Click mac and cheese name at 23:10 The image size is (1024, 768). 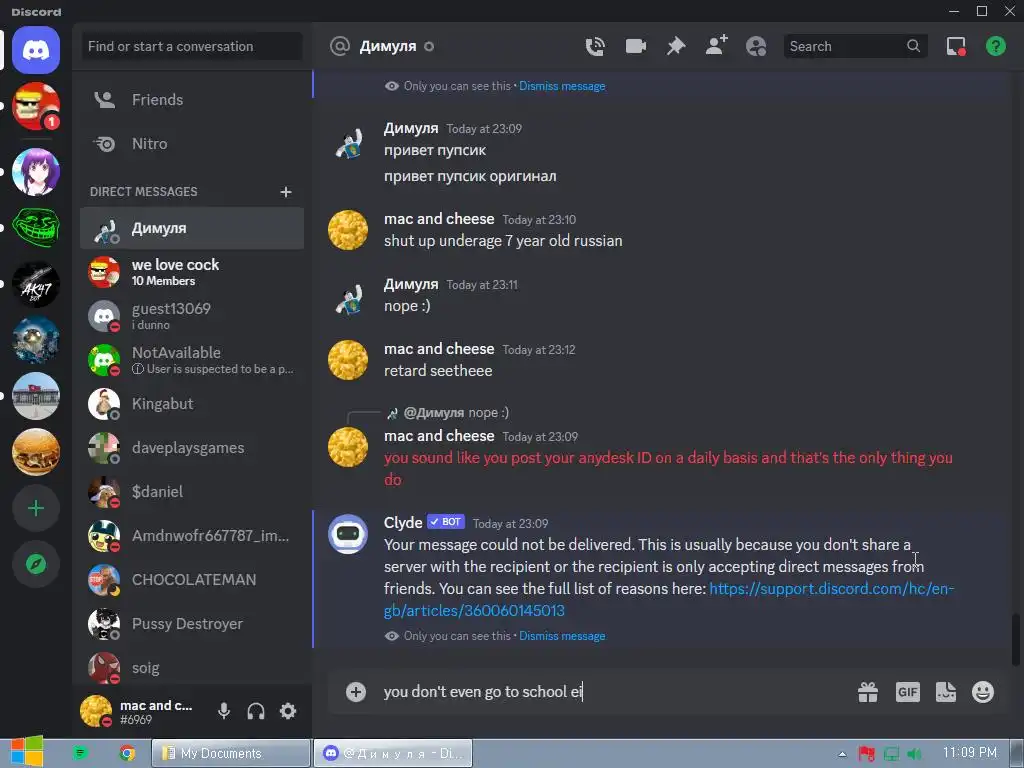click(x=439, y=219)
